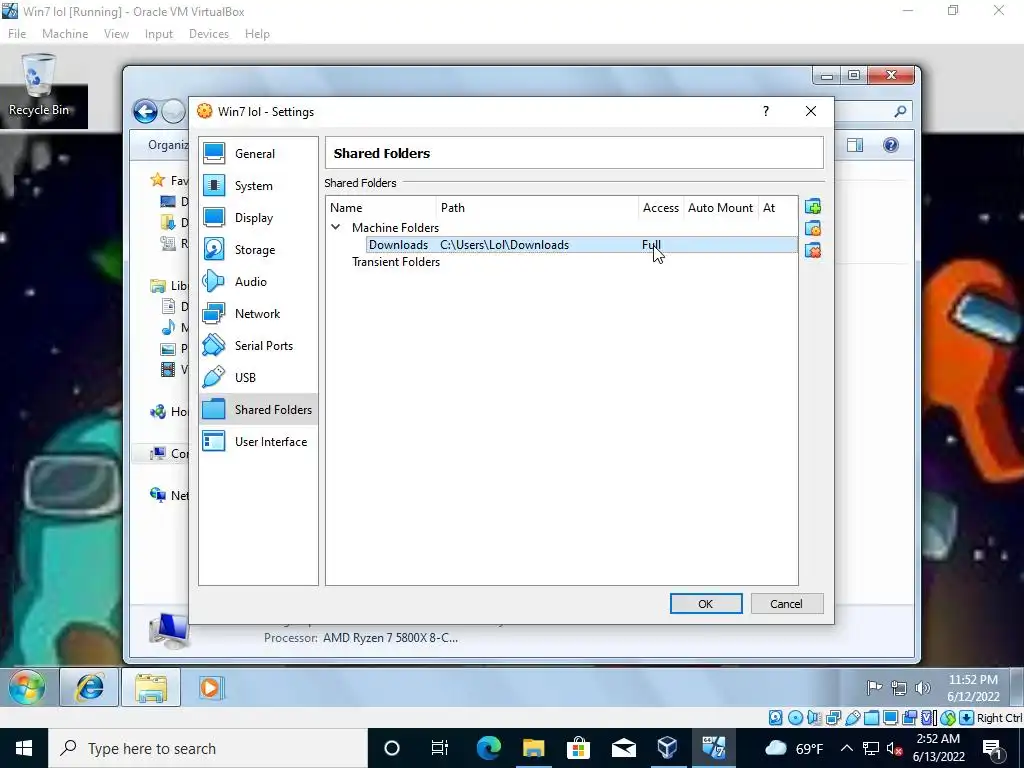Open the Serial Ports settings category
The height and width of the screenshot is (768, 1024).
tap(258, 345)
